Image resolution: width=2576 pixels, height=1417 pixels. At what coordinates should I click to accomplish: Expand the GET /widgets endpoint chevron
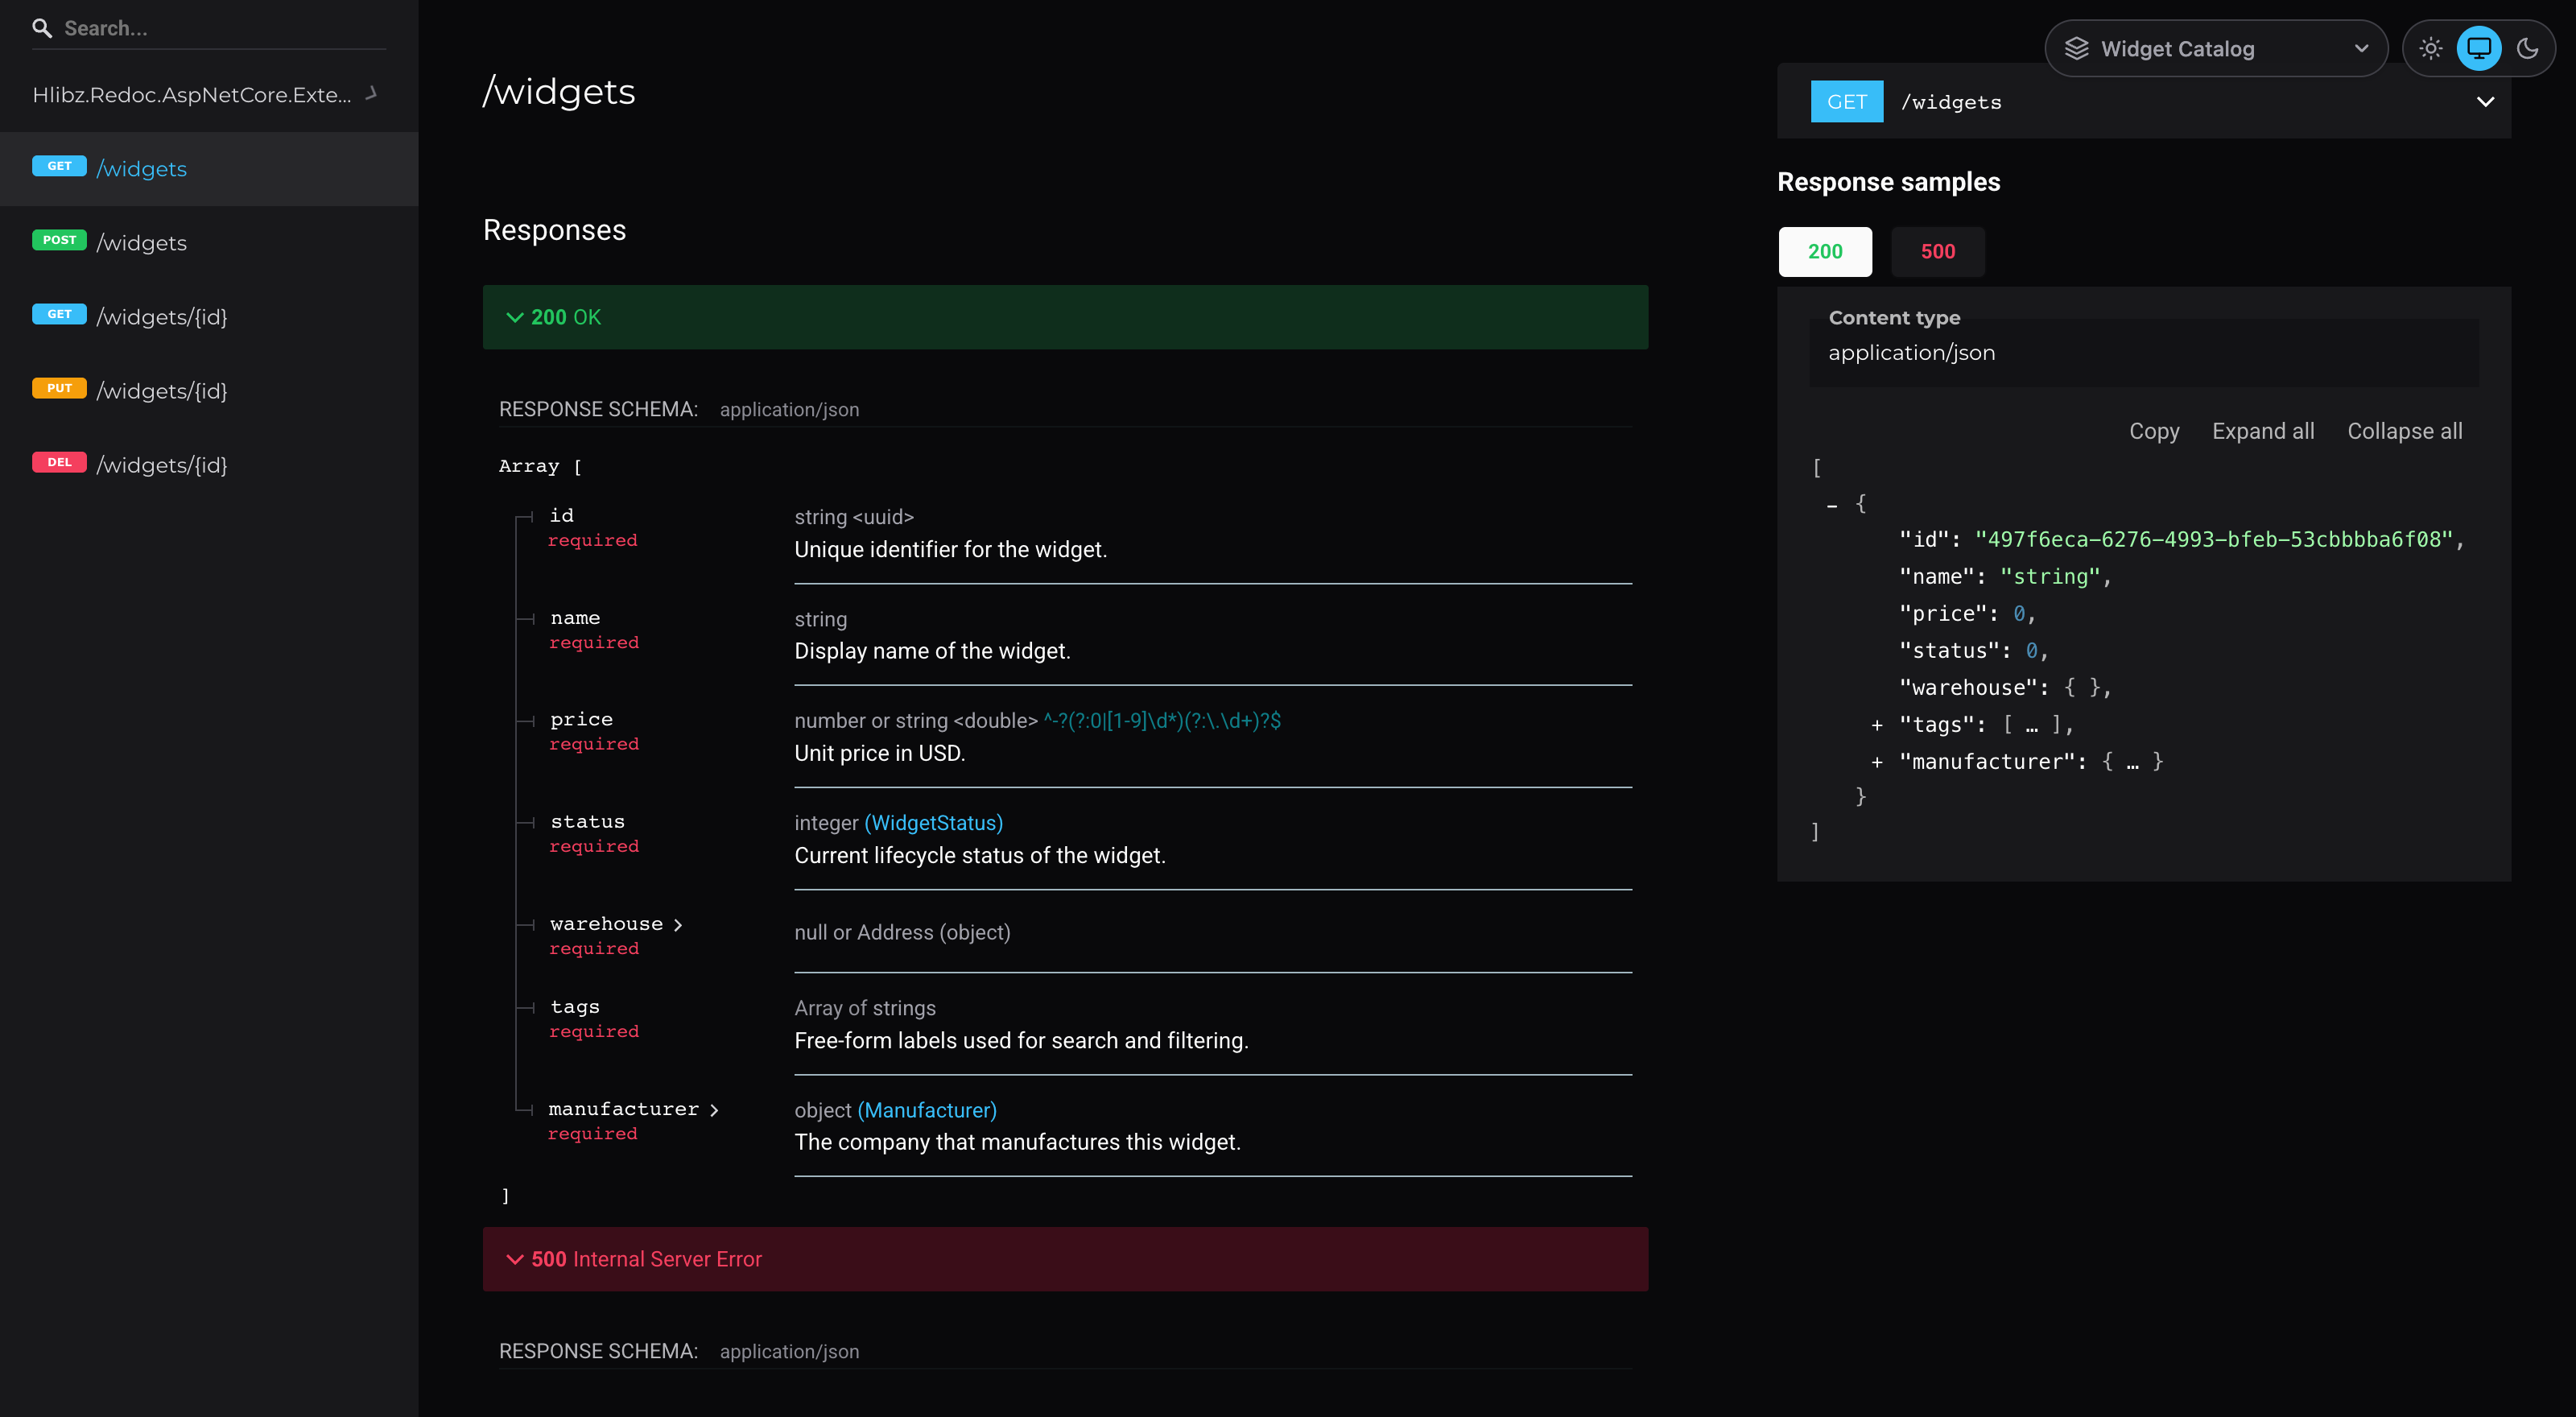(2485, 102)
